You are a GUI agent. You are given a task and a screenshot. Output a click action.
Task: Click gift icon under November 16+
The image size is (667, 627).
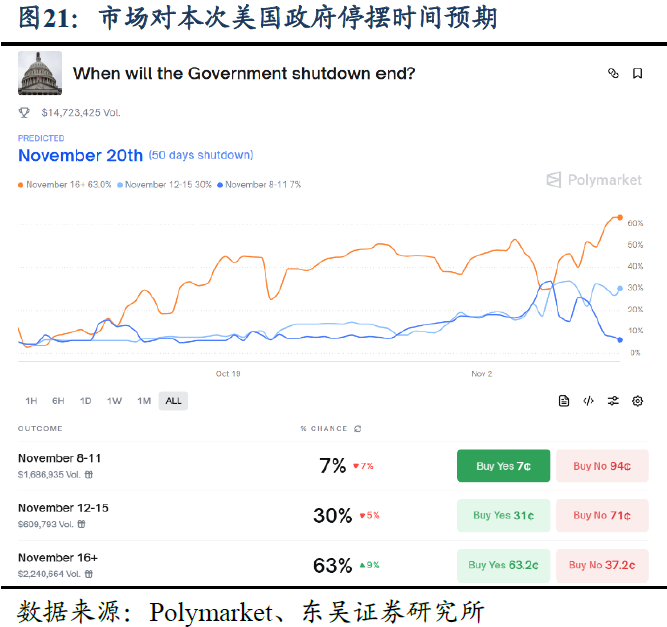pyautogui.click(x=88, y=574)
